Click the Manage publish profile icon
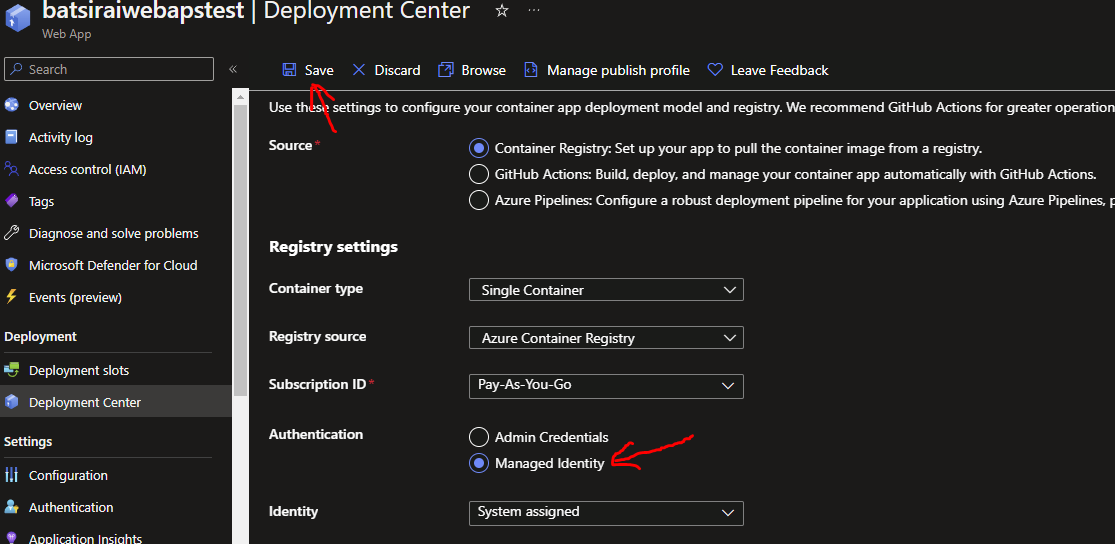1115x544 pixels. coord(530,70)
